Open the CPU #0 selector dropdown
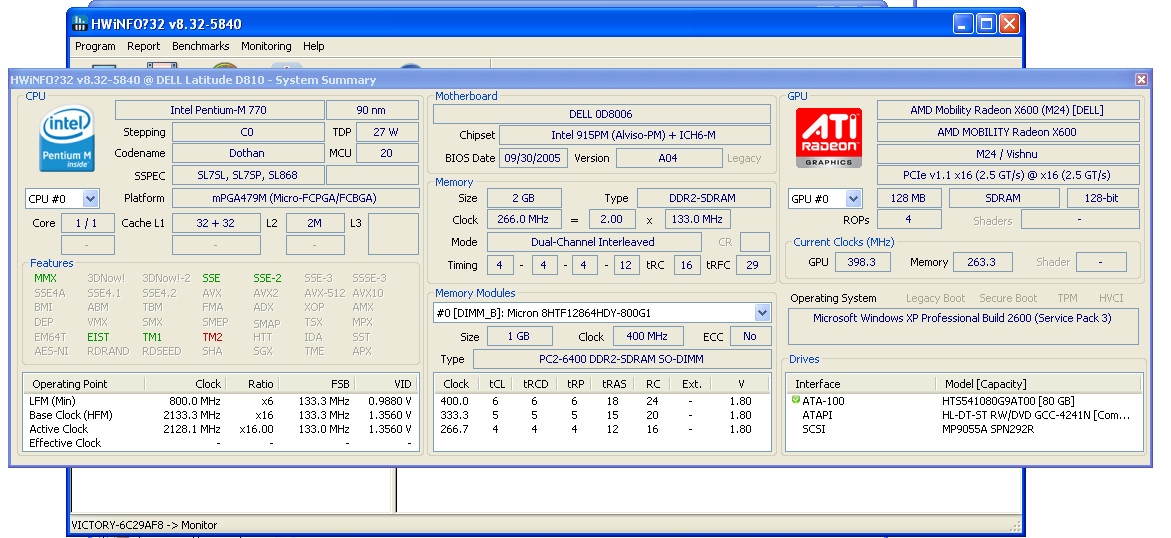 (90, 199)
